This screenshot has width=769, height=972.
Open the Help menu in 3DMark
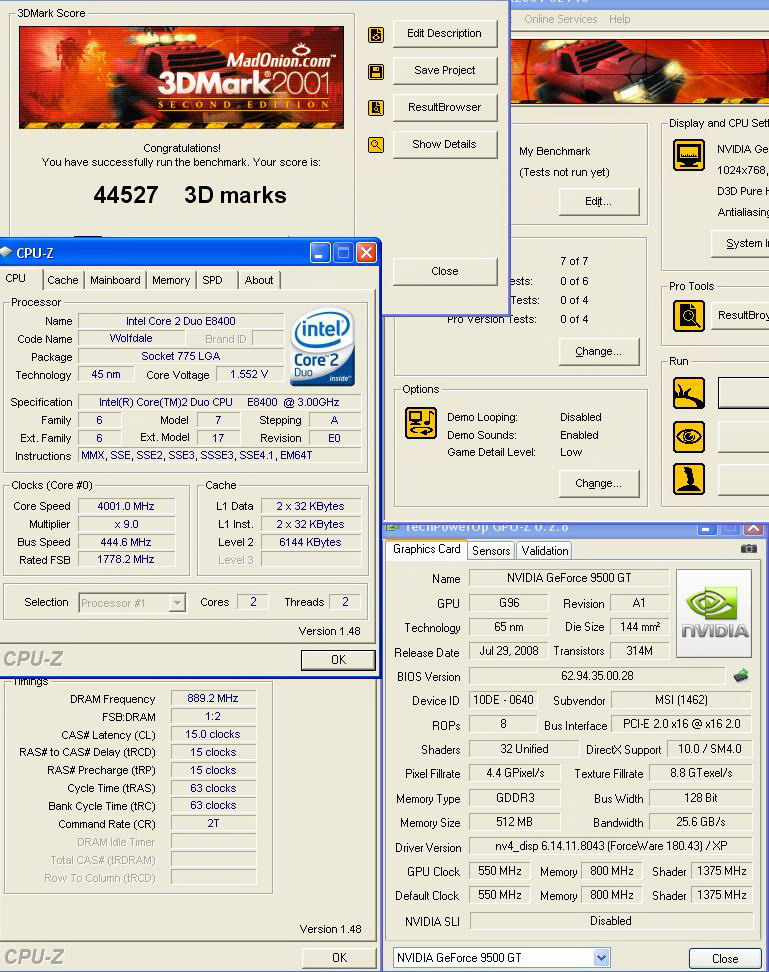click(619, 19)
